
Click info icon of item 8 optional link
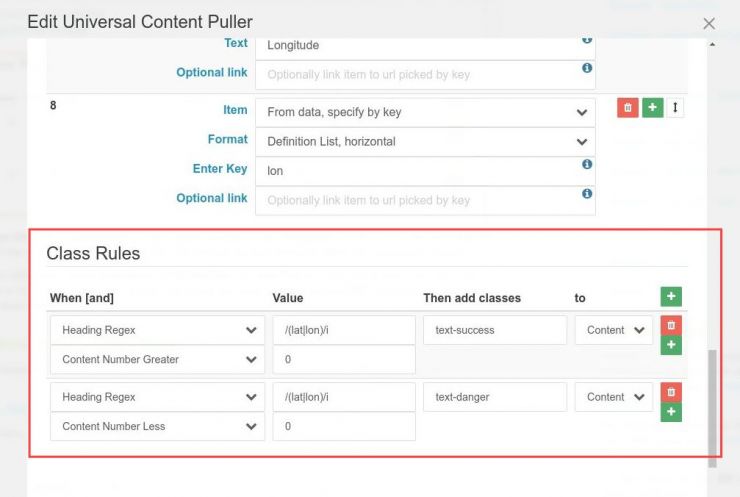[x=587, y=194]
